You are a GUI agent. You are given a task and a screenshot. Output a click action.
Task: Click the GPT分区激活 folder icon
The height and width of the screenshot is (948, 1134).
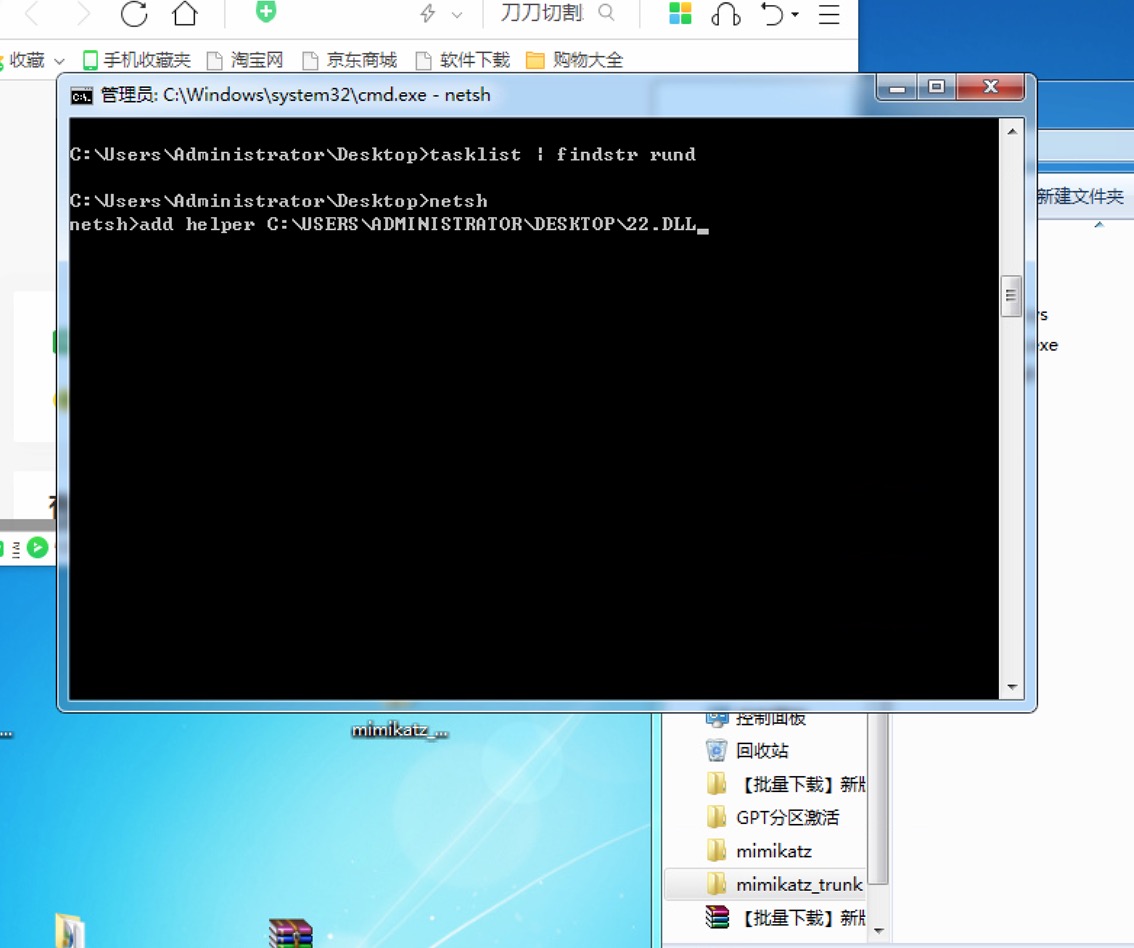(x=717, y=817)
